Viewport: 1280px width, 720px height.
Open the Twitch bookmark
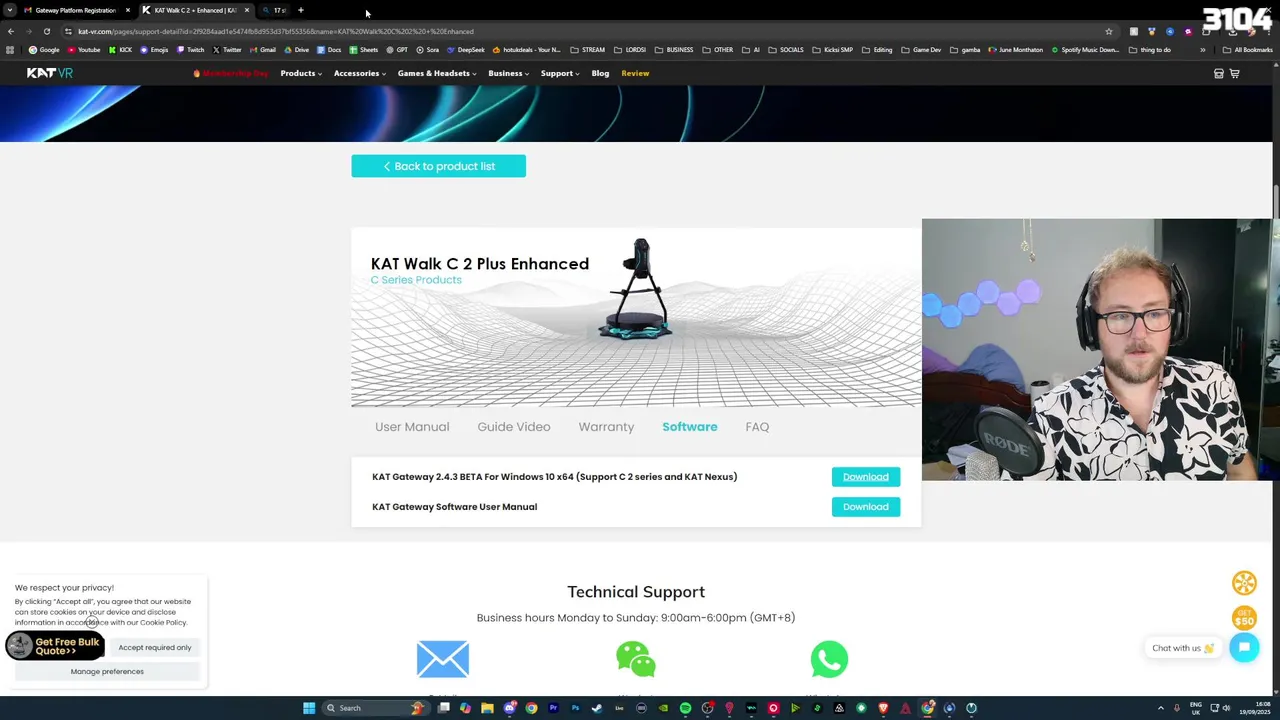pos(190,50)
